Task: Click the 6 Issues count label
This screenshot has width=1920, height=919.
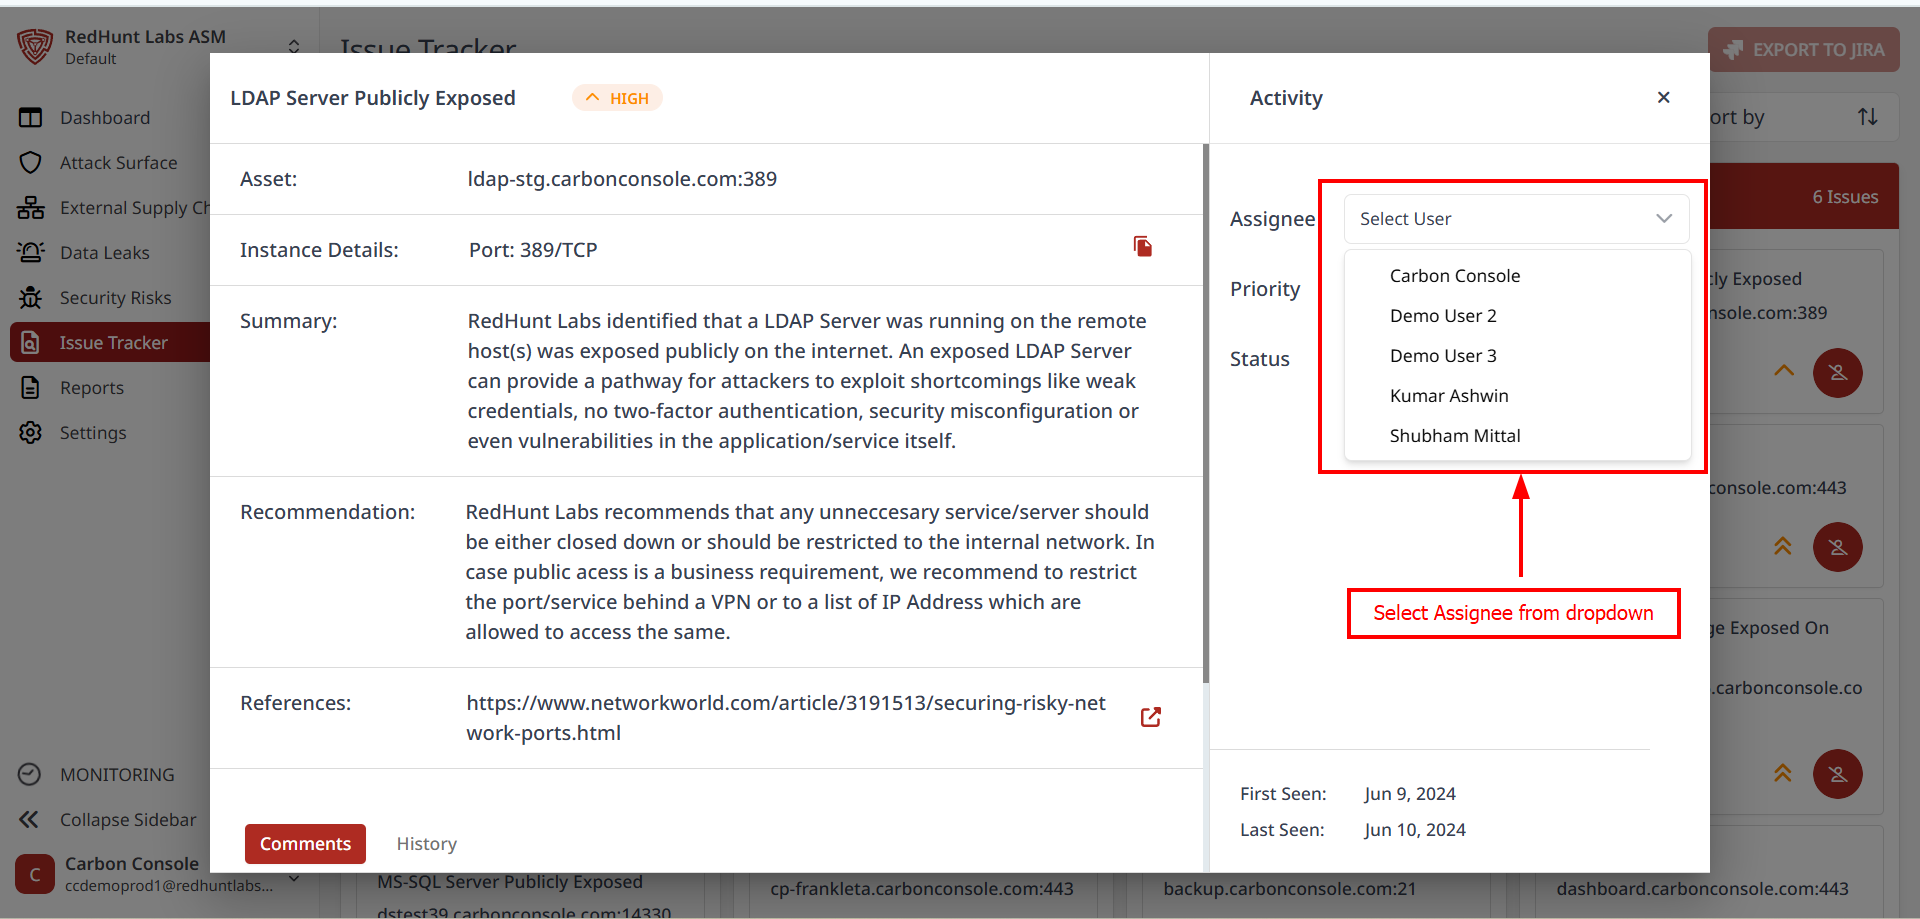Action: coord(1845,197)
